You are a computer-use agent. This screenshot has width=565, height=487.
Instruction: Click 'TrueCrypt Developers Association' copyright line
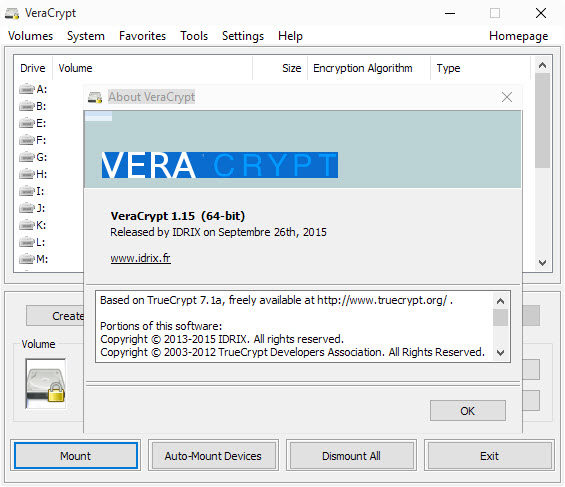coord(292,352)
